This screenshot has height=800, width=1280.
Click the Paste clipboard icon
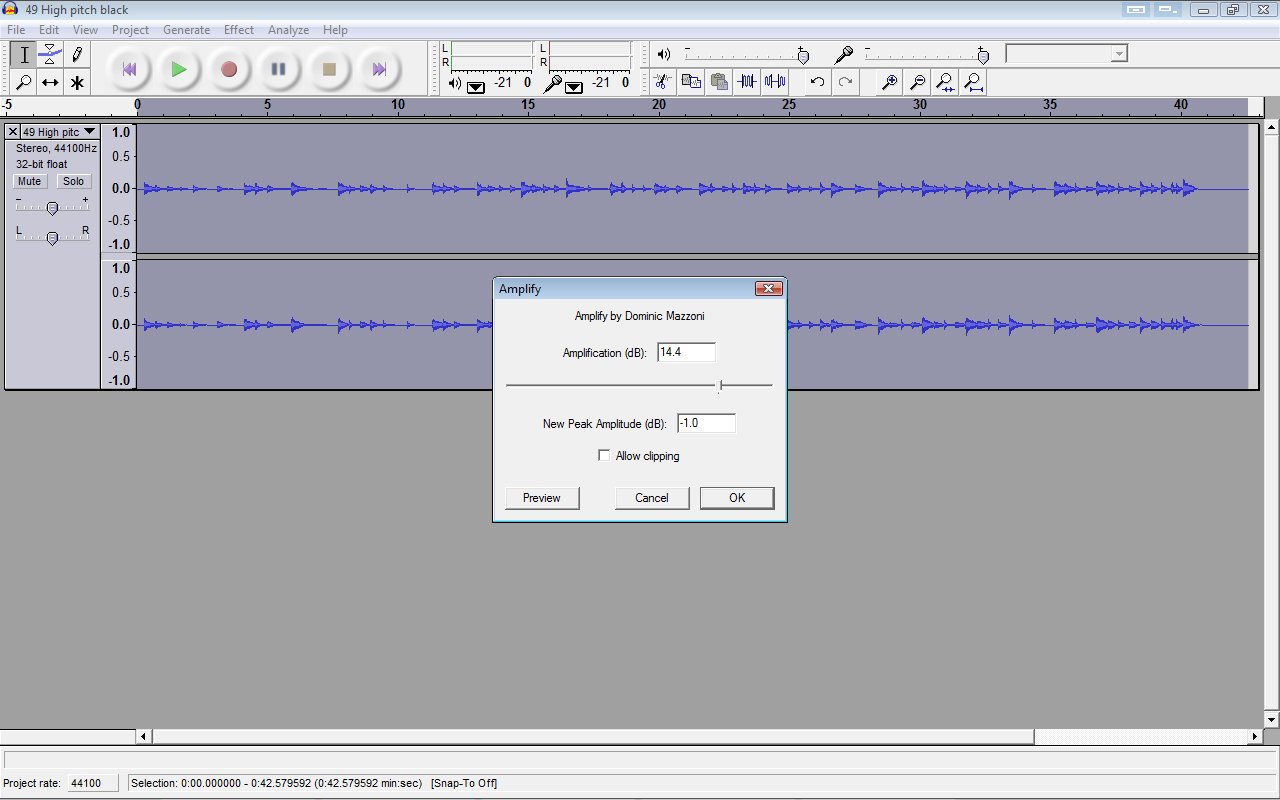pyautogui.click(x=718, y=82)
